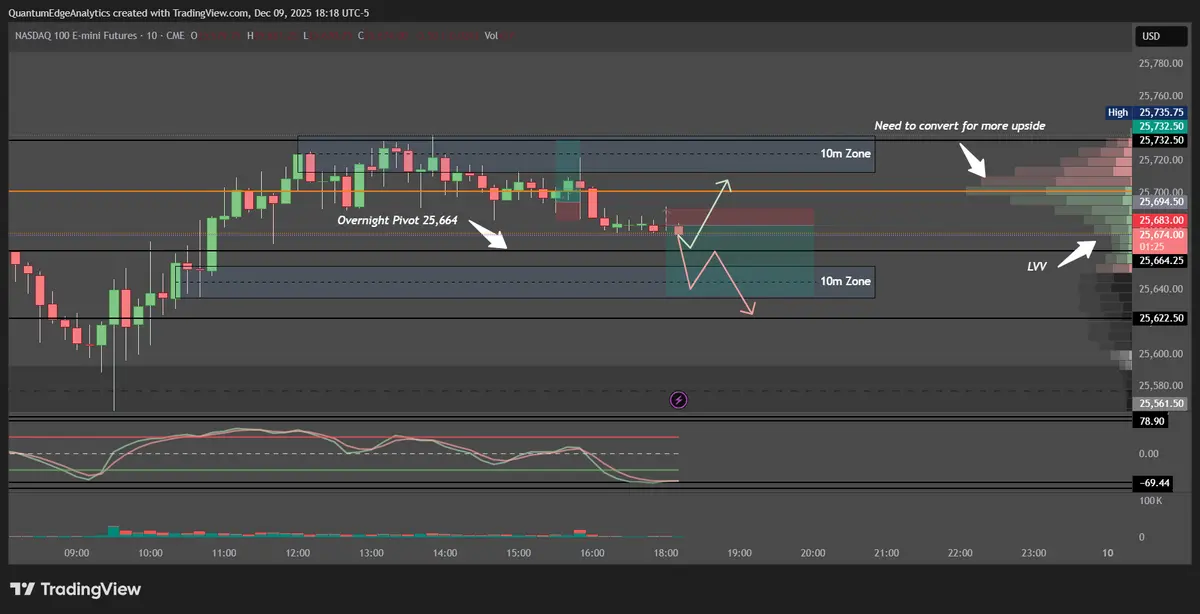The image size is (1200, 614).
Task: Click the Vol indicator label in the legend
Action: point(491,35)
